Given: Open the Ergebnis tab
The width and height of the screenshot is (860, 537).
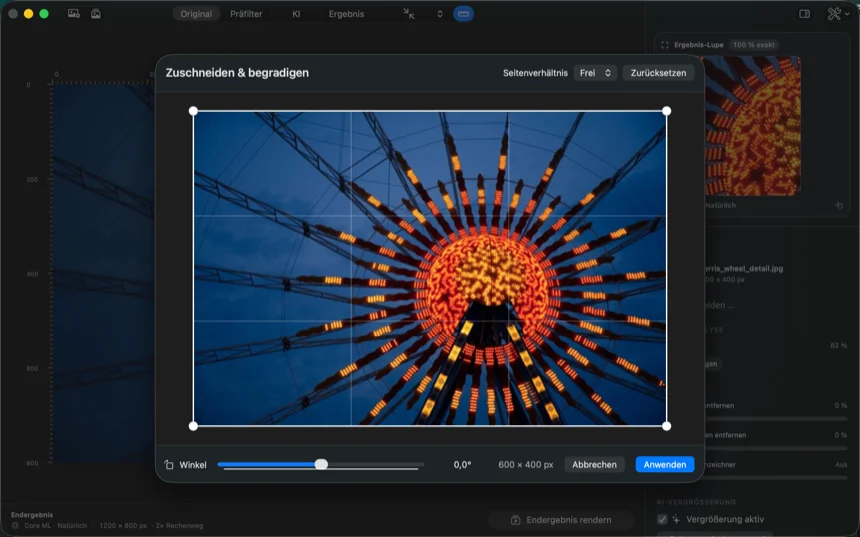Looking at the screenshot, I should click(346, 14).
